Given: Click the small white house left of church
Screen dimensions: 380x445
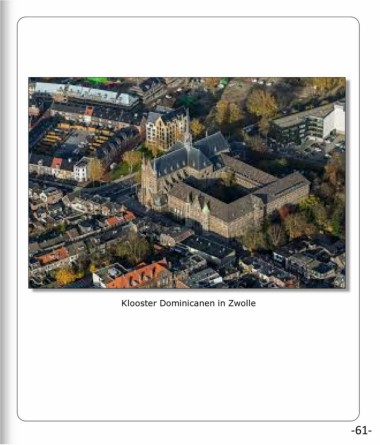Looking at the screenshot, I should (81, 169).
